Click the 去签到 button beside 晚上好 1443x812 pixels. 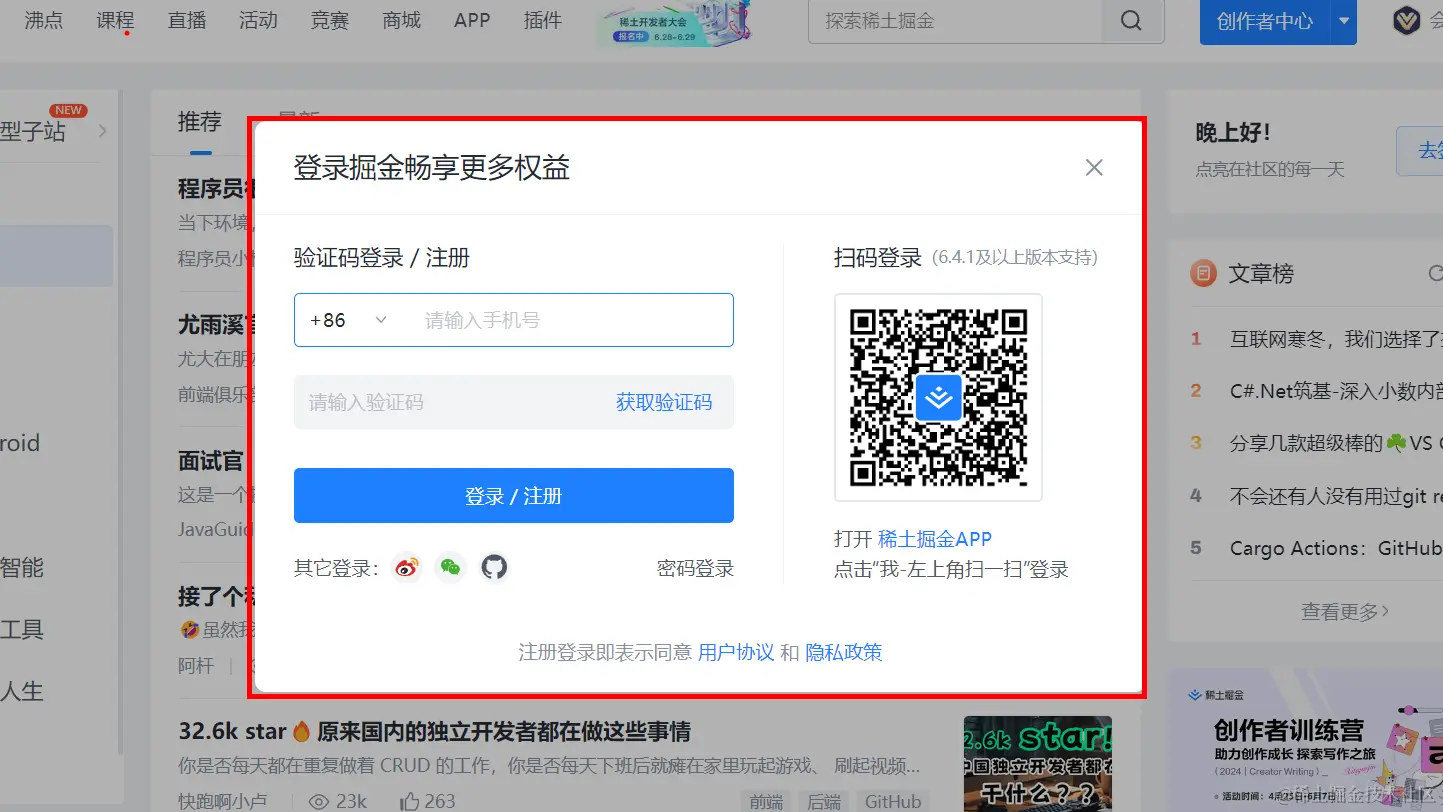[x=1420, y=151]
